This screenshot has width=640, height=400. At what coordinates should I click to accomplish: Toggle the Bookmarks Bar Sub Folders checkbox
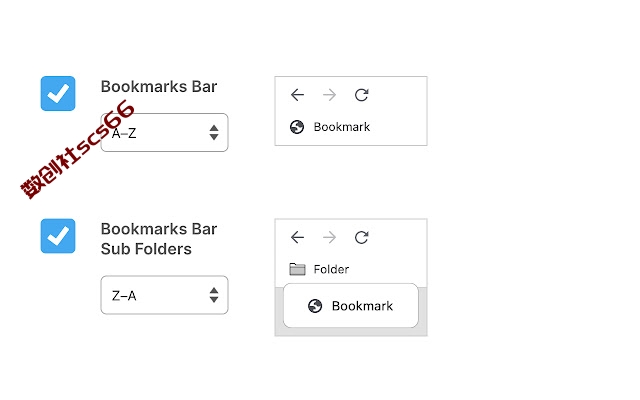tap(58, 236)
